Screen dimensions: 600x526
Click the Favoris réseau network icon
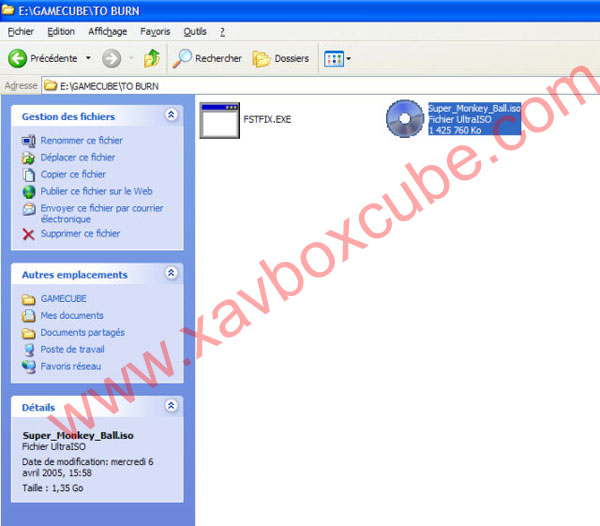tap(29, 367)
